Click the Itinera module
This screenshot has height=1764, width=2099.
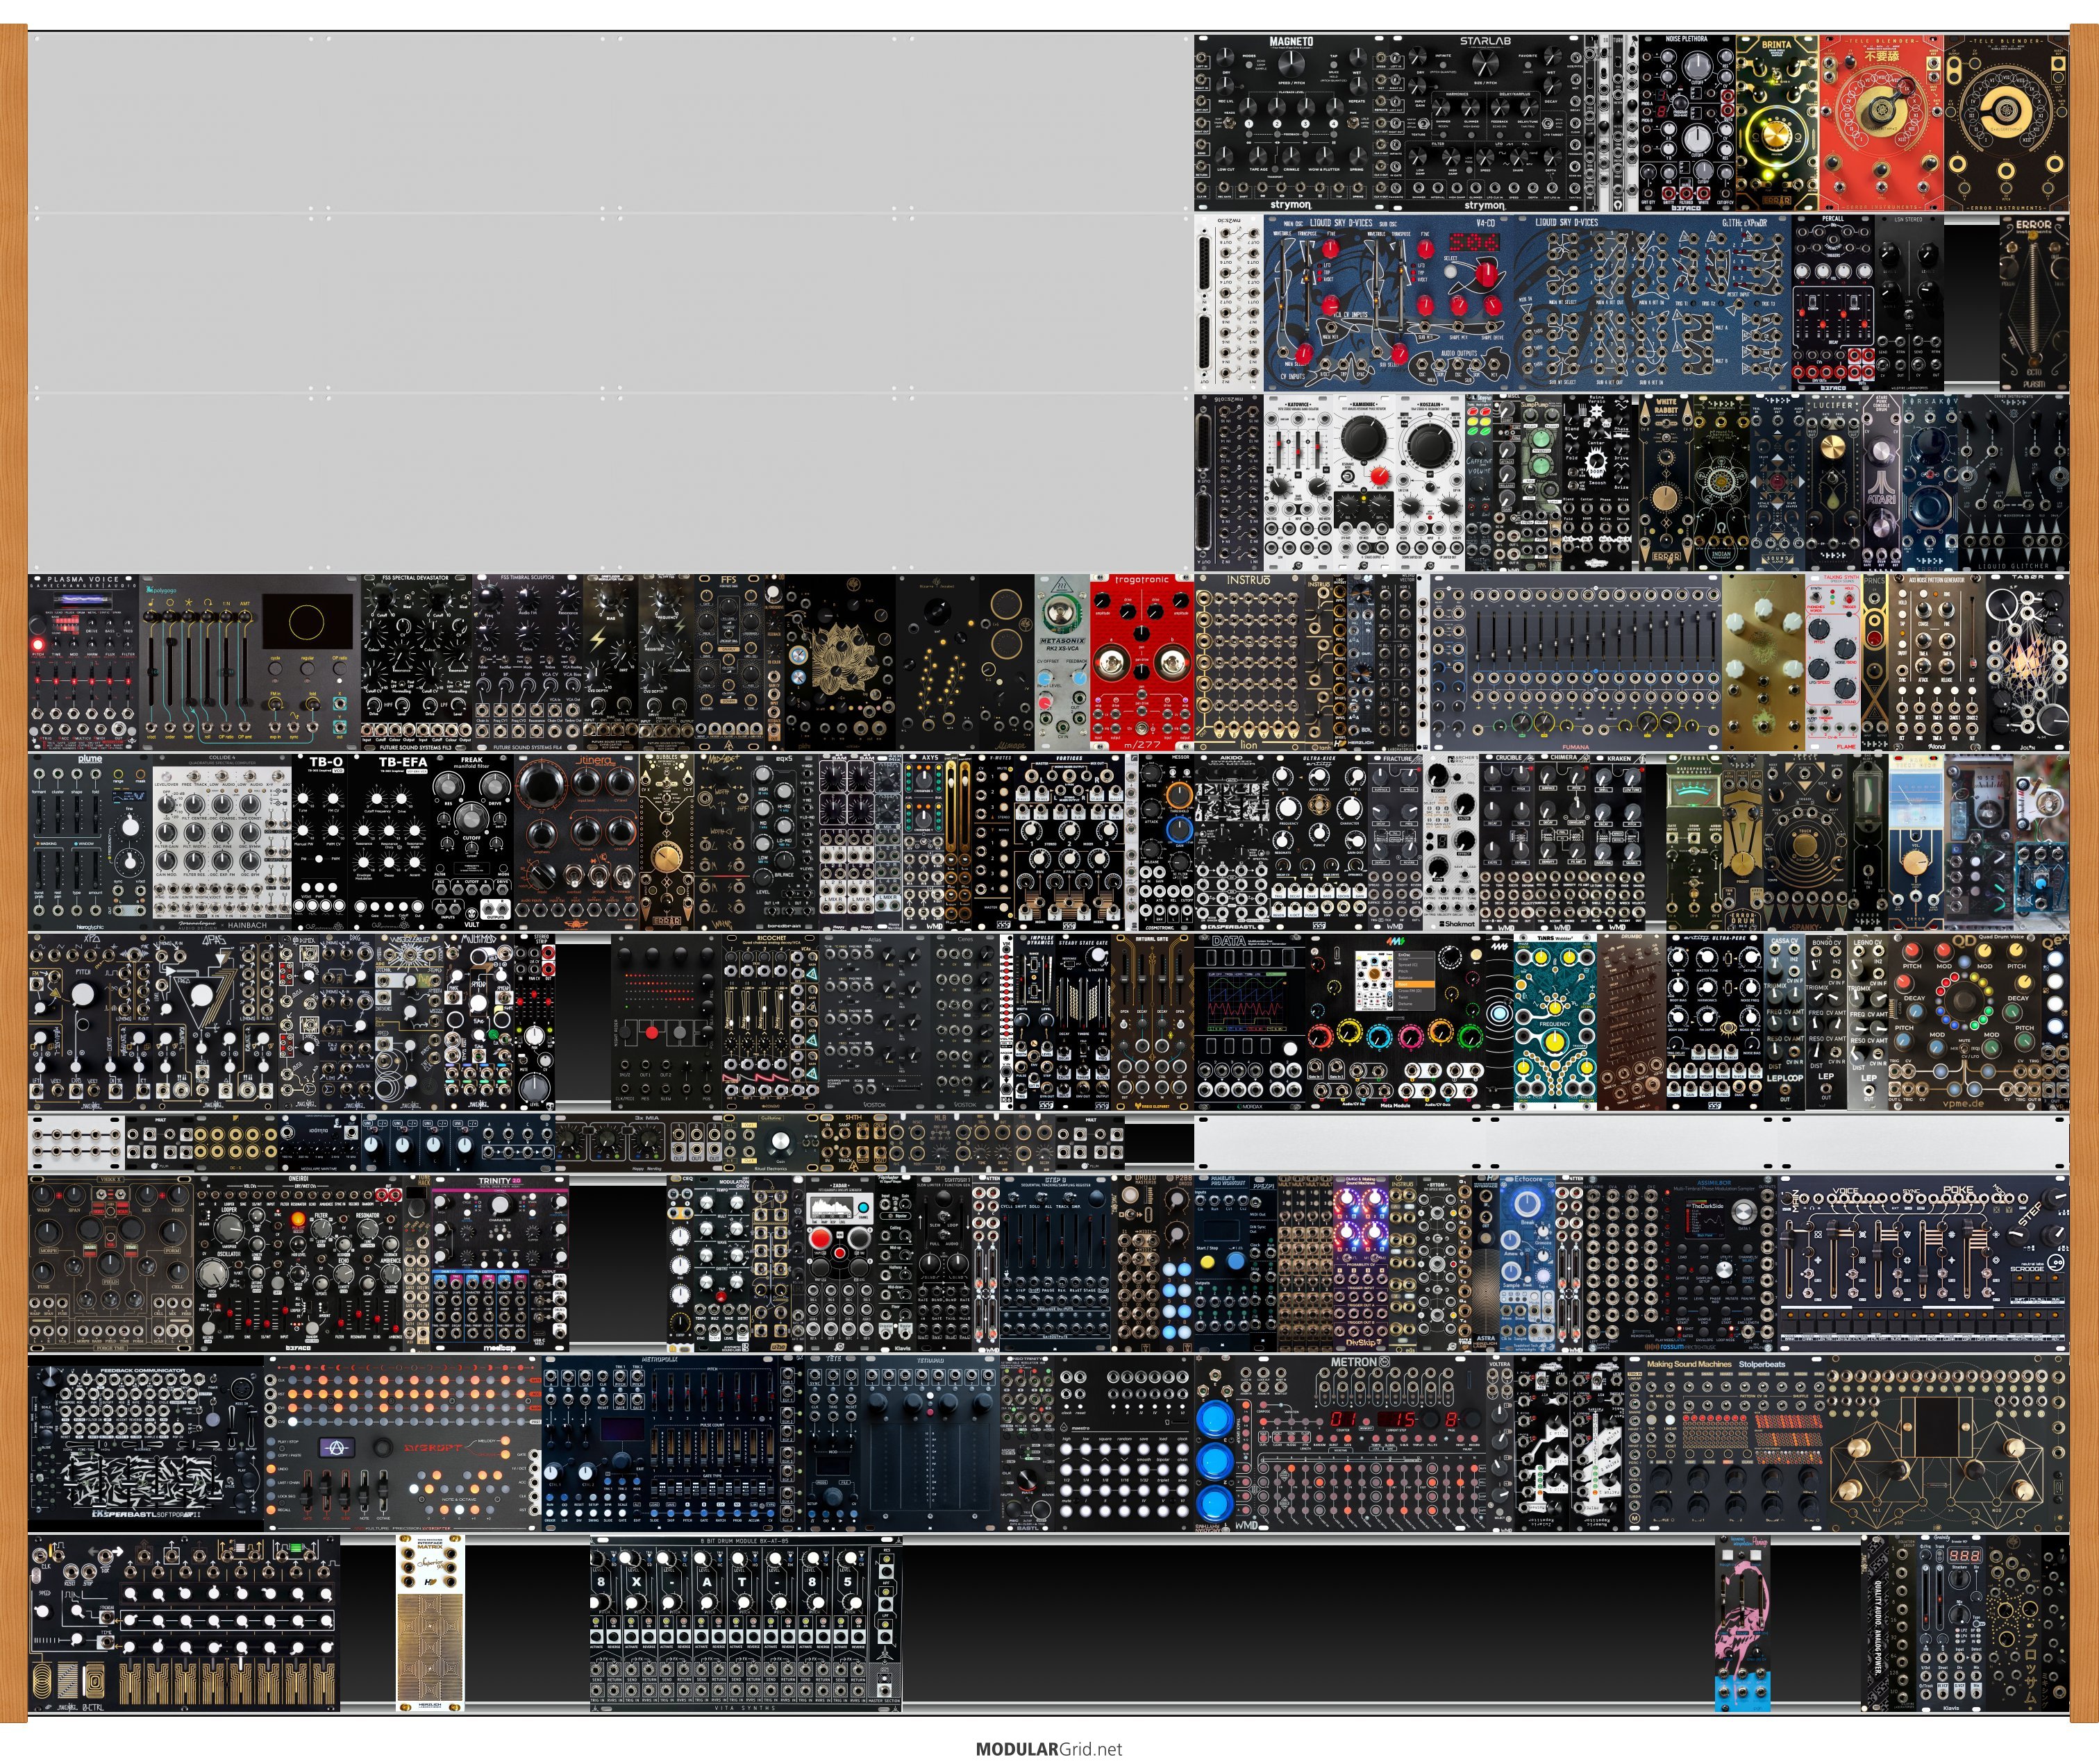click(x=577, y=842)
